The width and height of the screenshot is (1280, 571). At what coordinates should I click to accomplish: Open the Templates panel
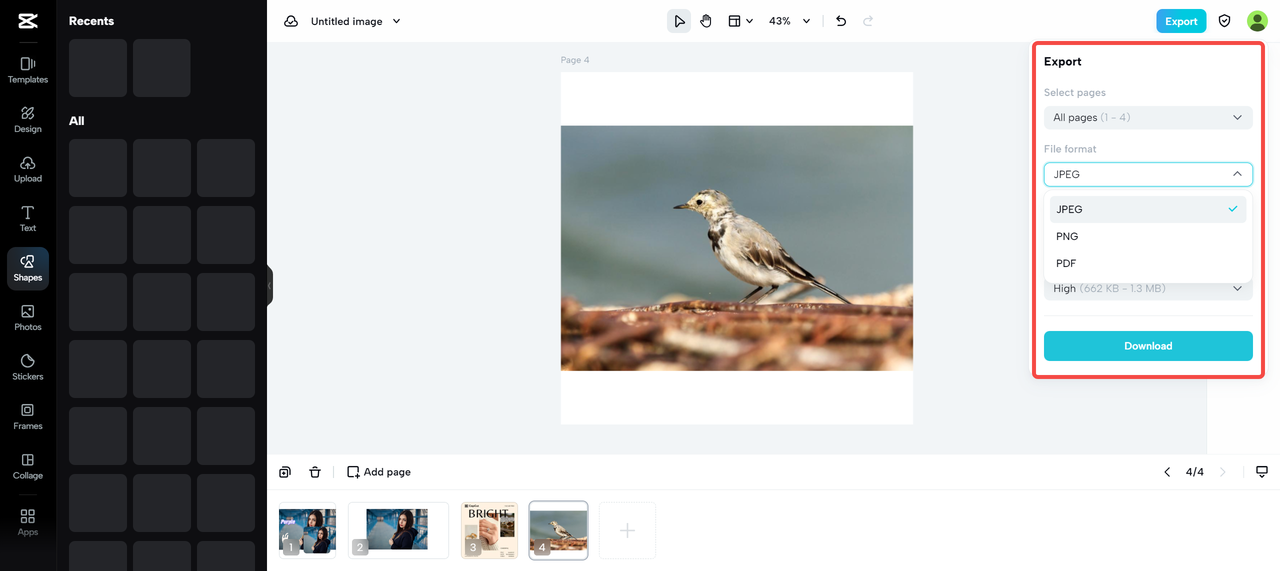(x=28, y=70)
